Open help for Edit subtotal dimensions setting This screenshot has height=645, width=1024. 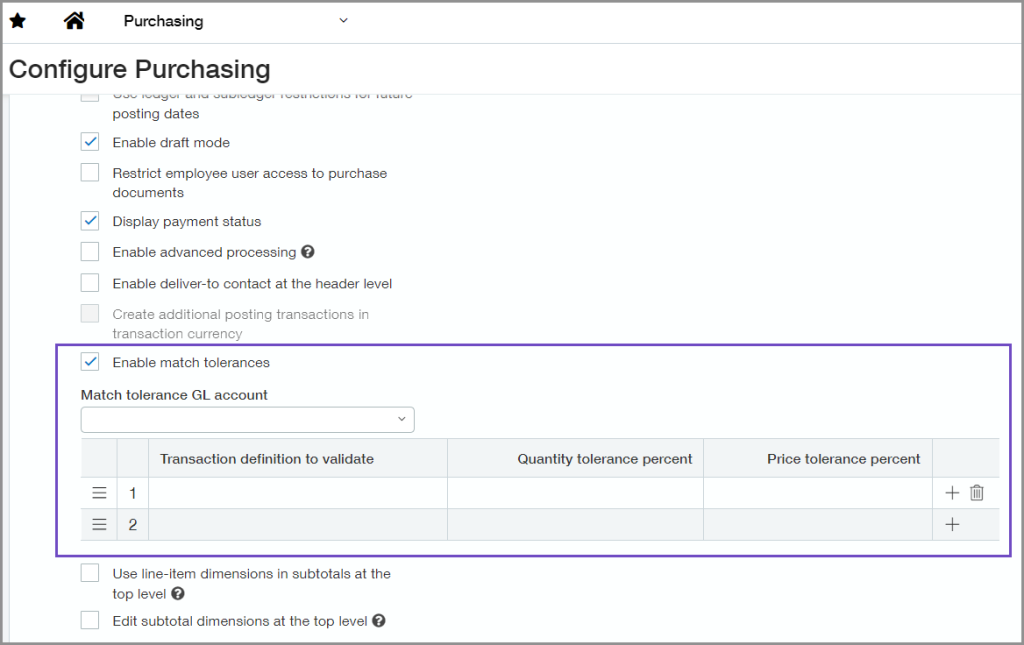click(378, 620)
